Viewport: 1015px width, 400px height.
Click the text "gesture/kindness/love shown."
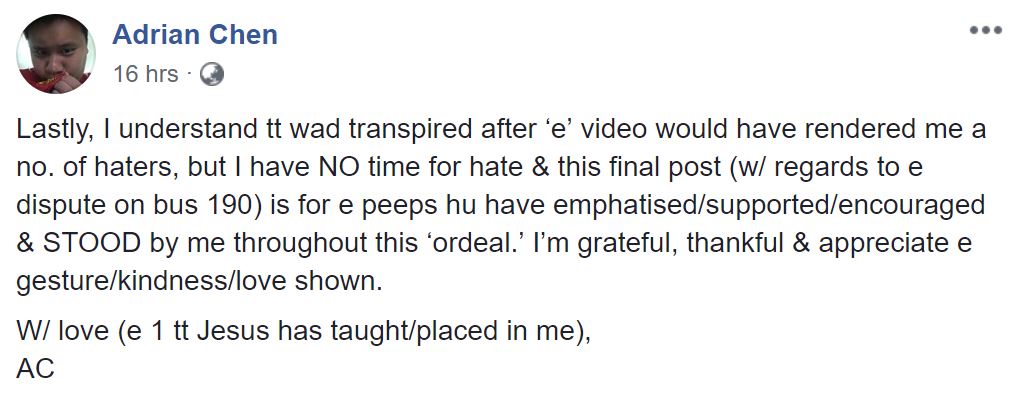coord(200,279)
